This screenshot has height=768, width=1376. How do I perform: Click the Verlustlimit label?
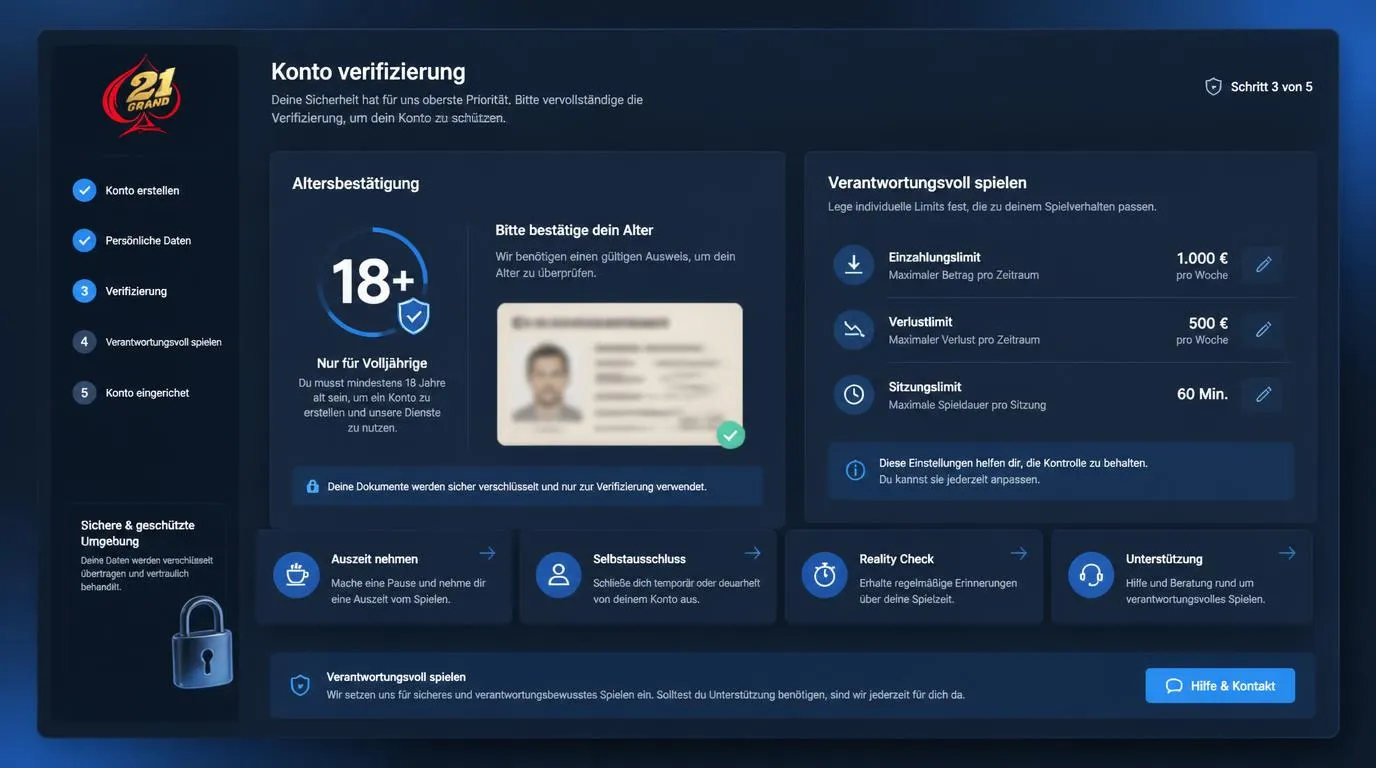[920, 322]
